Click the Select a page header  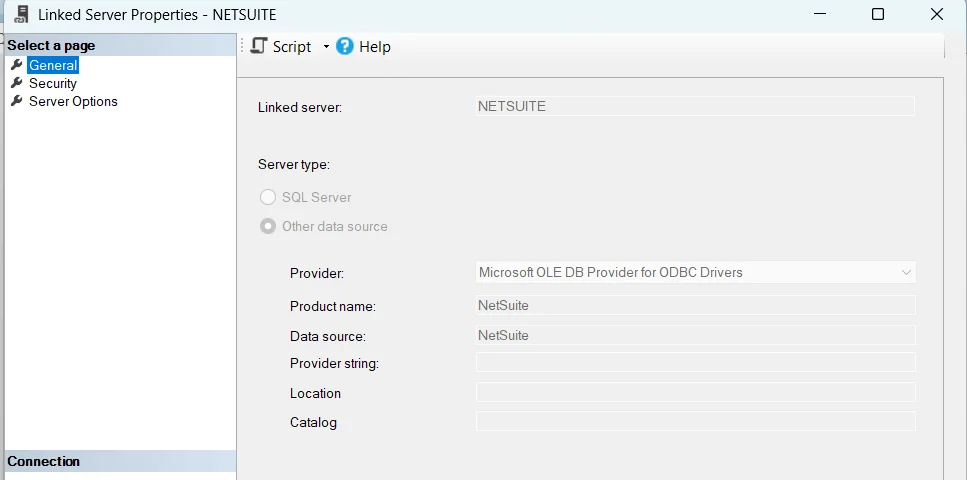coord(120,45)
